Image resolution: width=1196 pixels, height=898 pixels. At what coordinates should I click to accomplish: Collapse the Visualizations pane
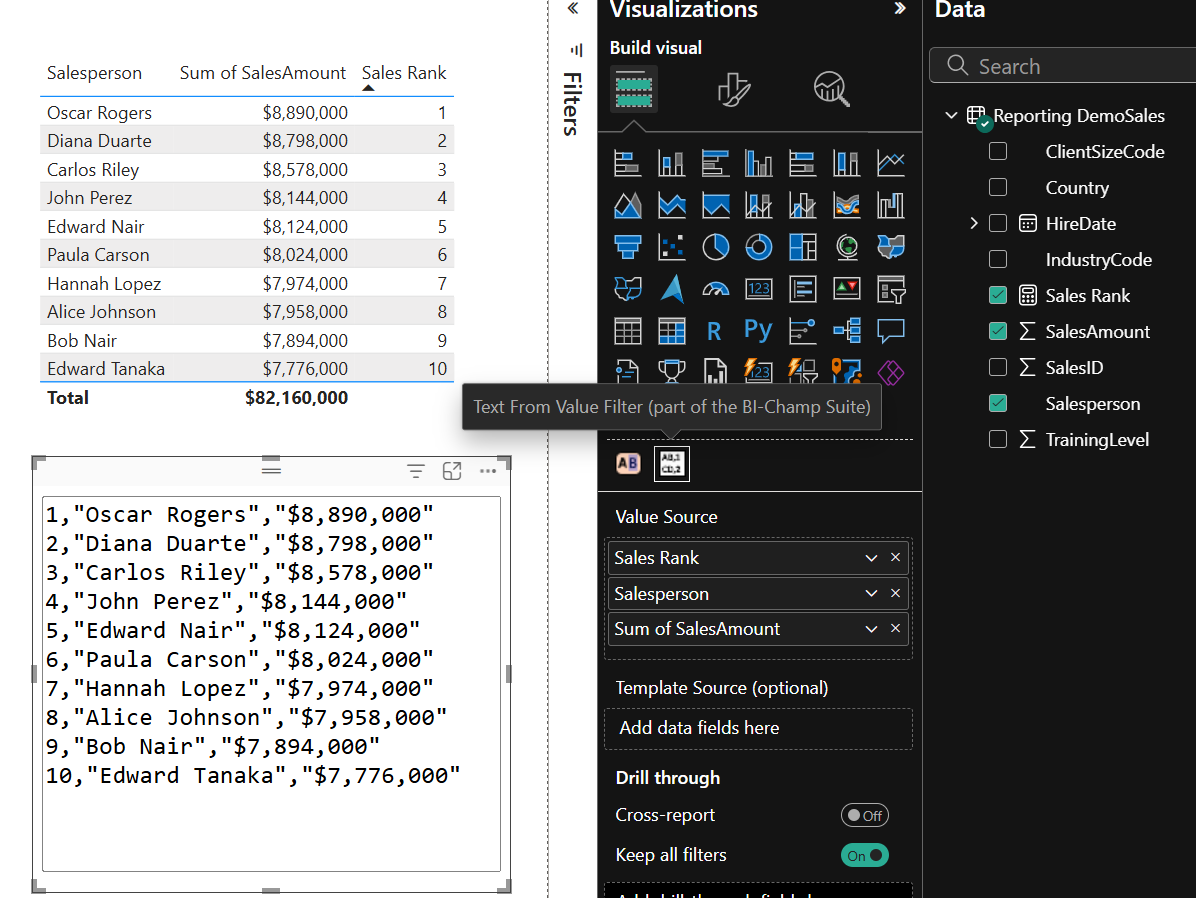tap(900, 8)
